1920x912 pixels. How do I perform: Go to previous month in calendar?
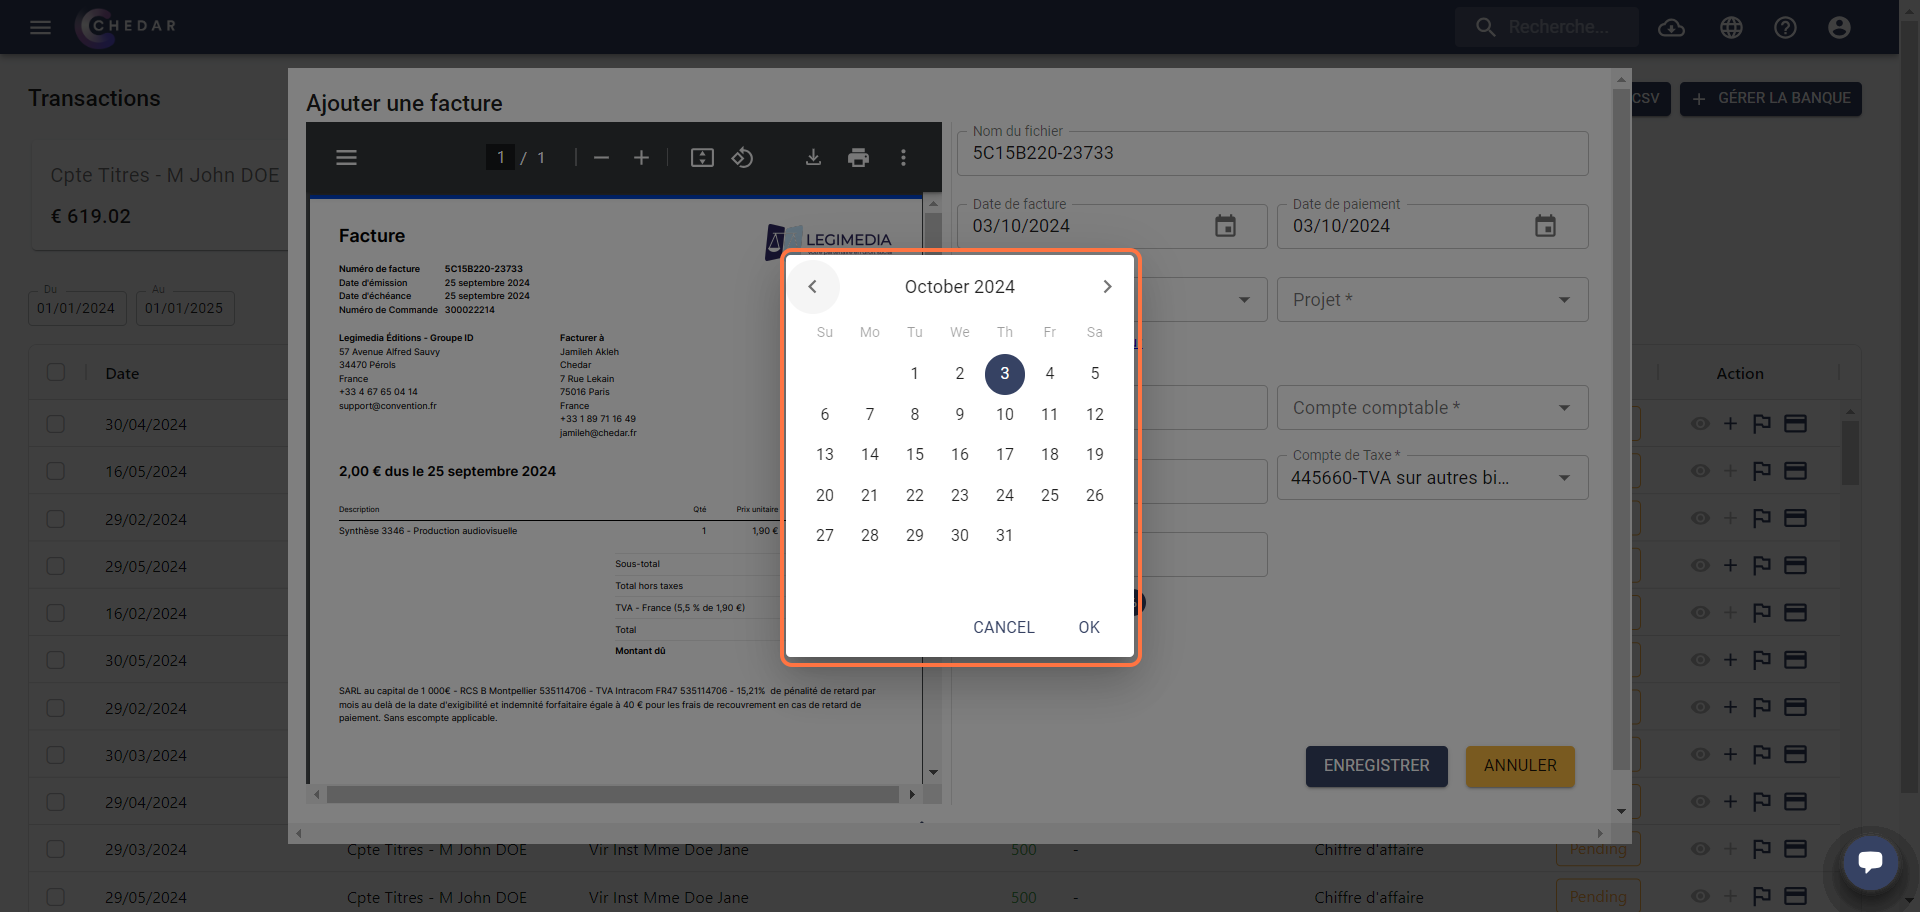click(x=812, y=287)
